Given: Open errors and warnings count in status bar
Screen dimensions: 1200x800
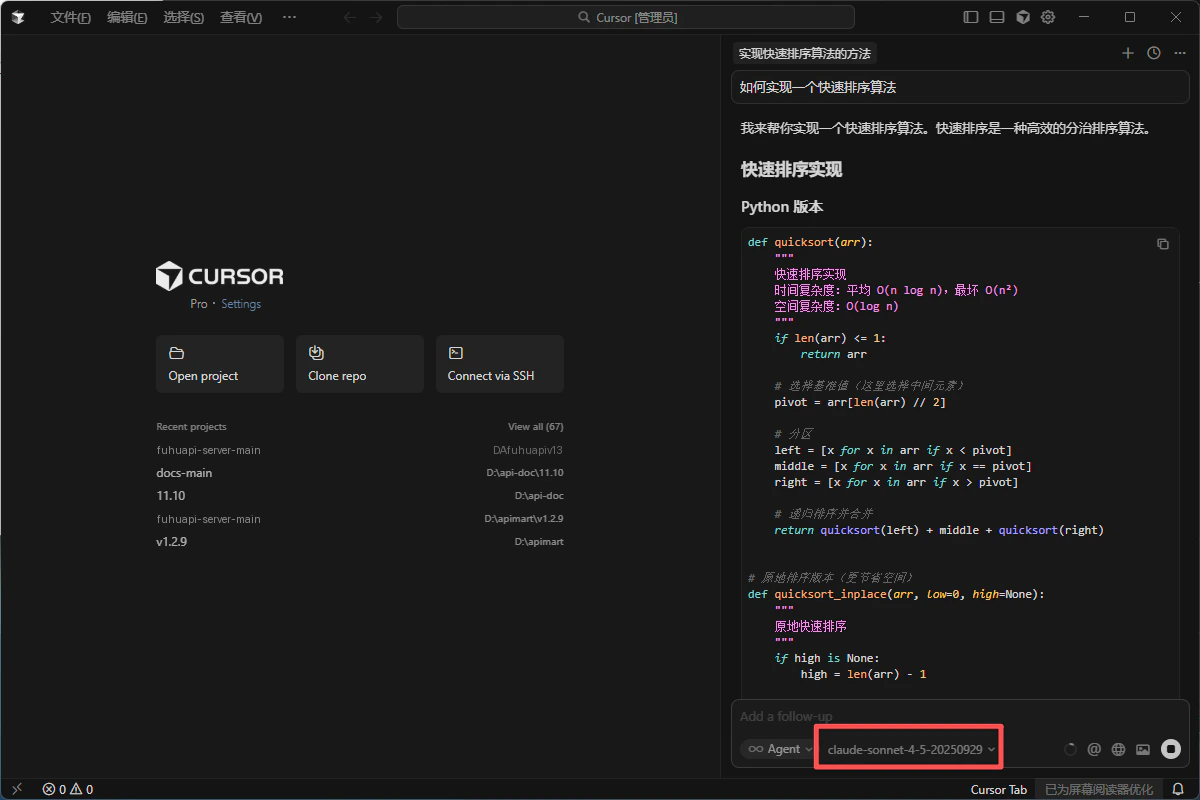Looking at the screenshot, I should pyautogui.click(x=68, y=789).
